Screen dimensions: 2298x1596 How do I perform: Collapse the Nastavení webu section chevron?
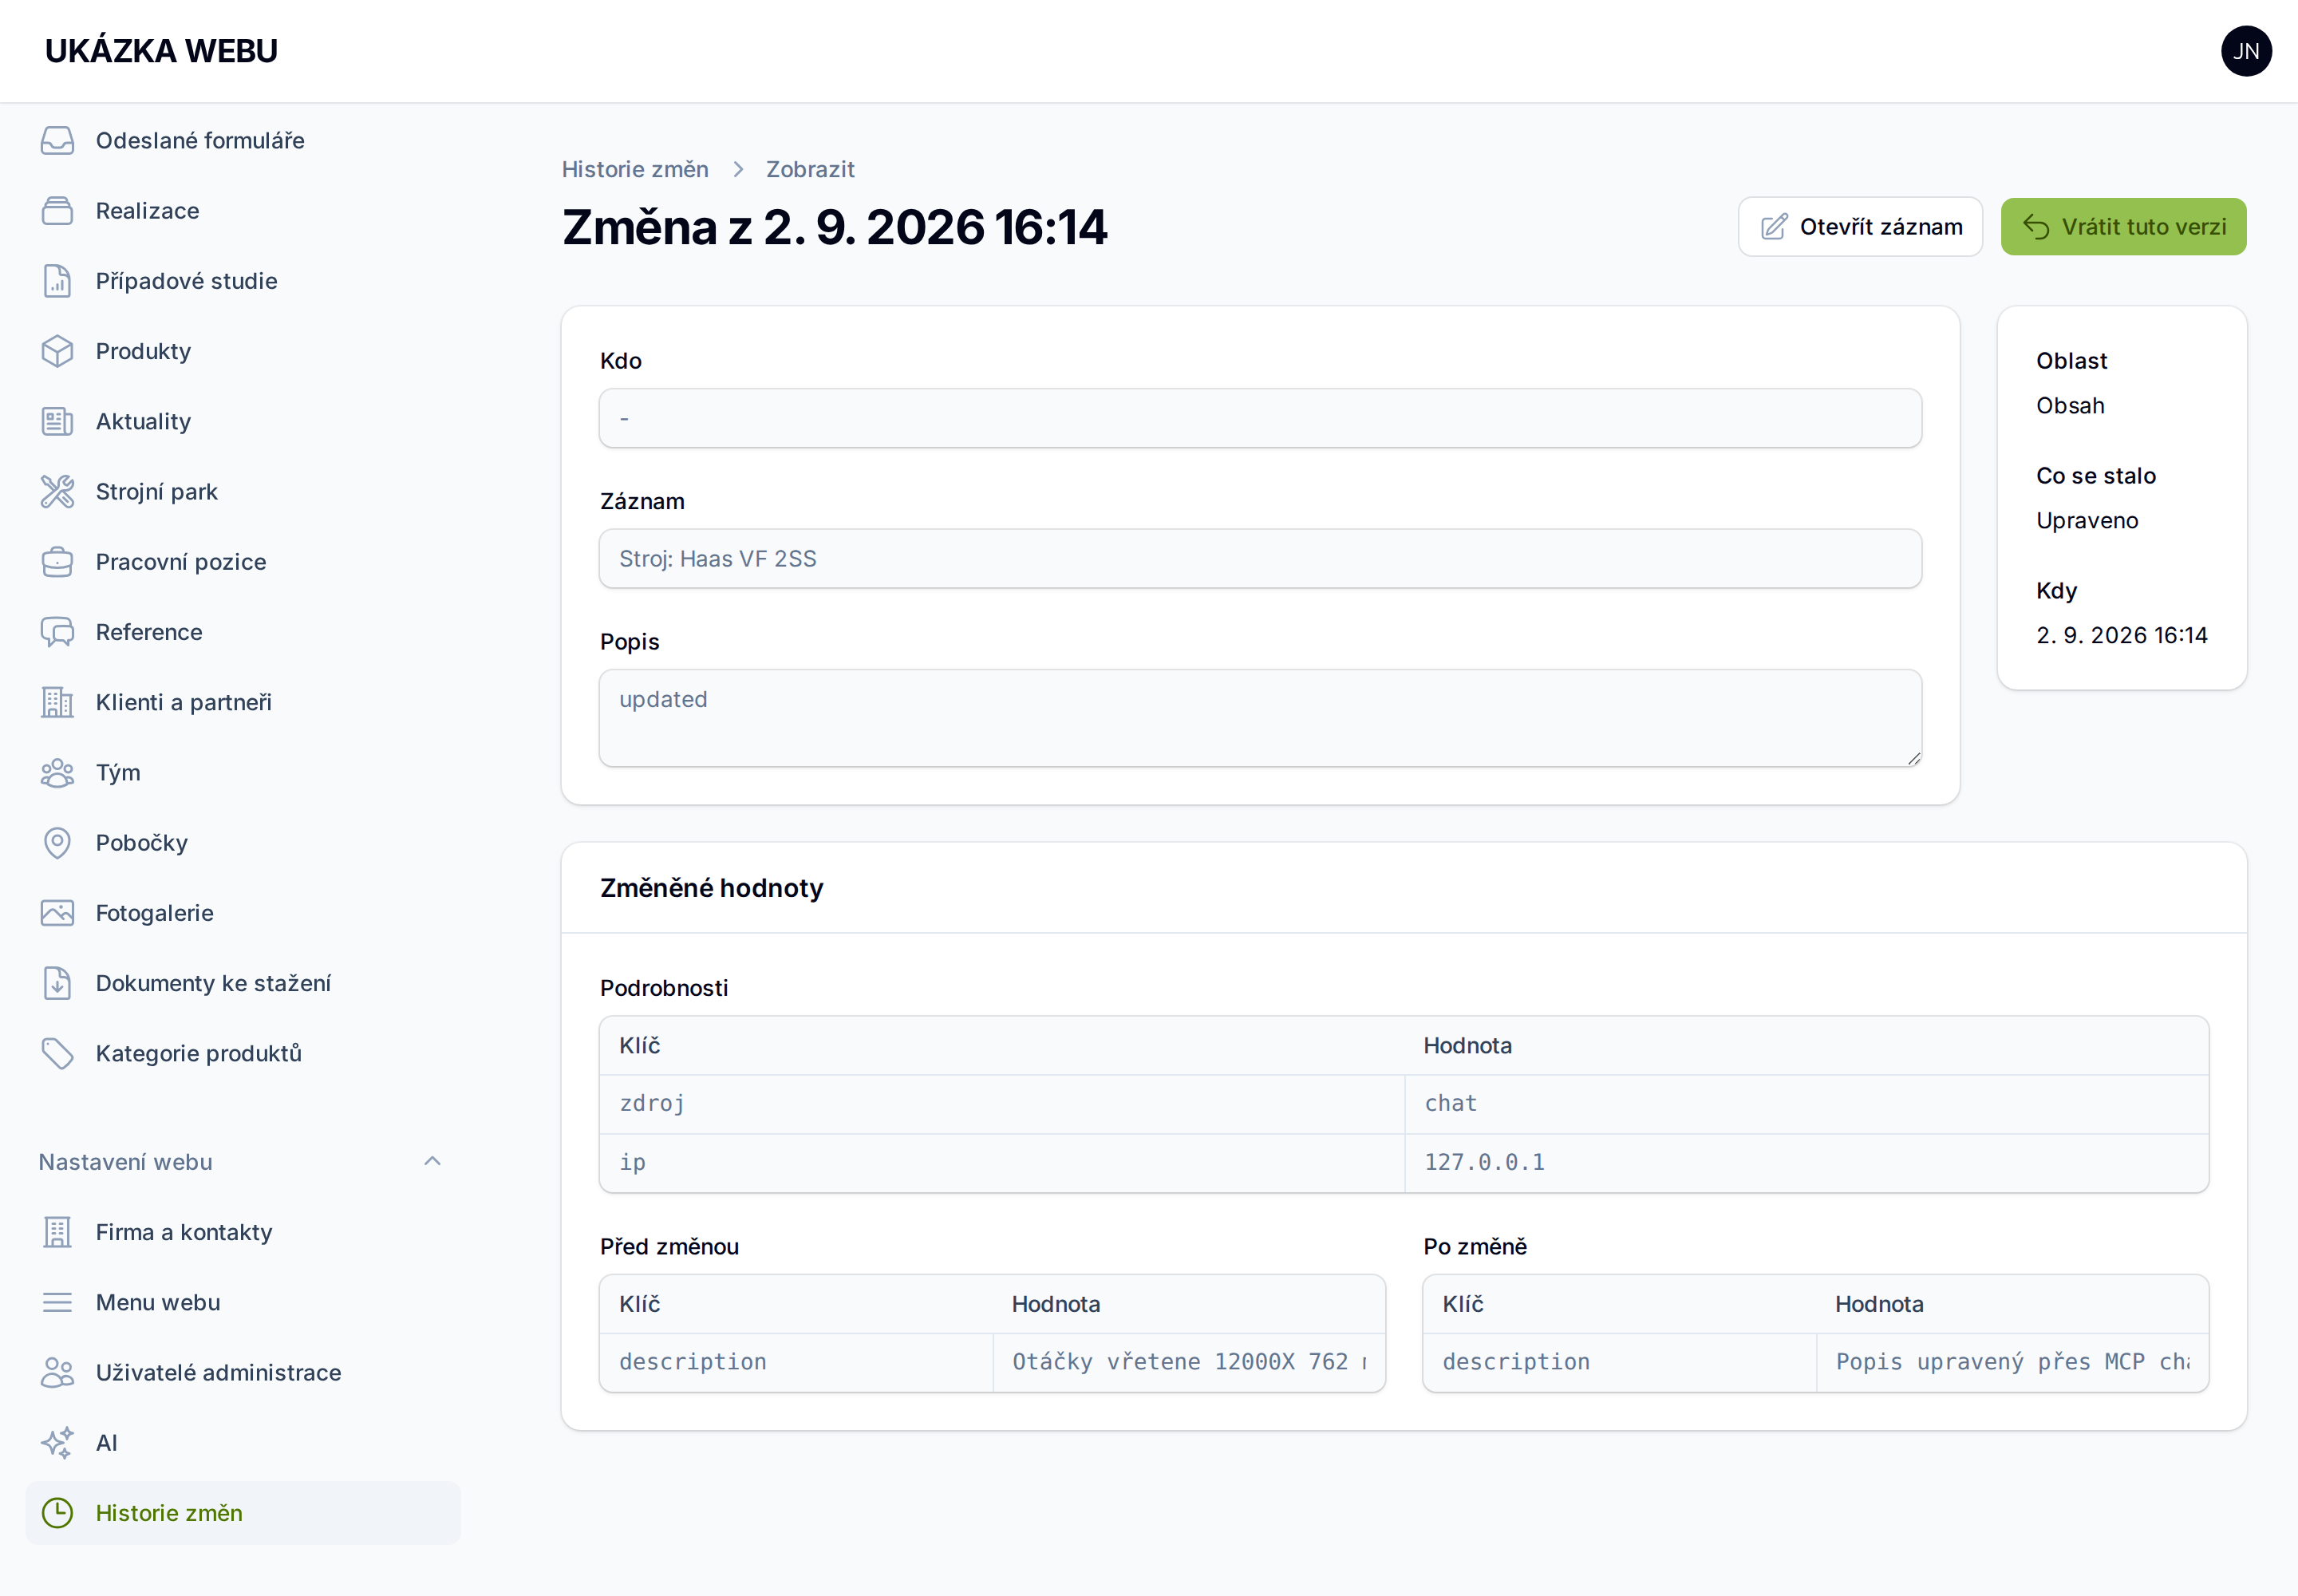432,1161
